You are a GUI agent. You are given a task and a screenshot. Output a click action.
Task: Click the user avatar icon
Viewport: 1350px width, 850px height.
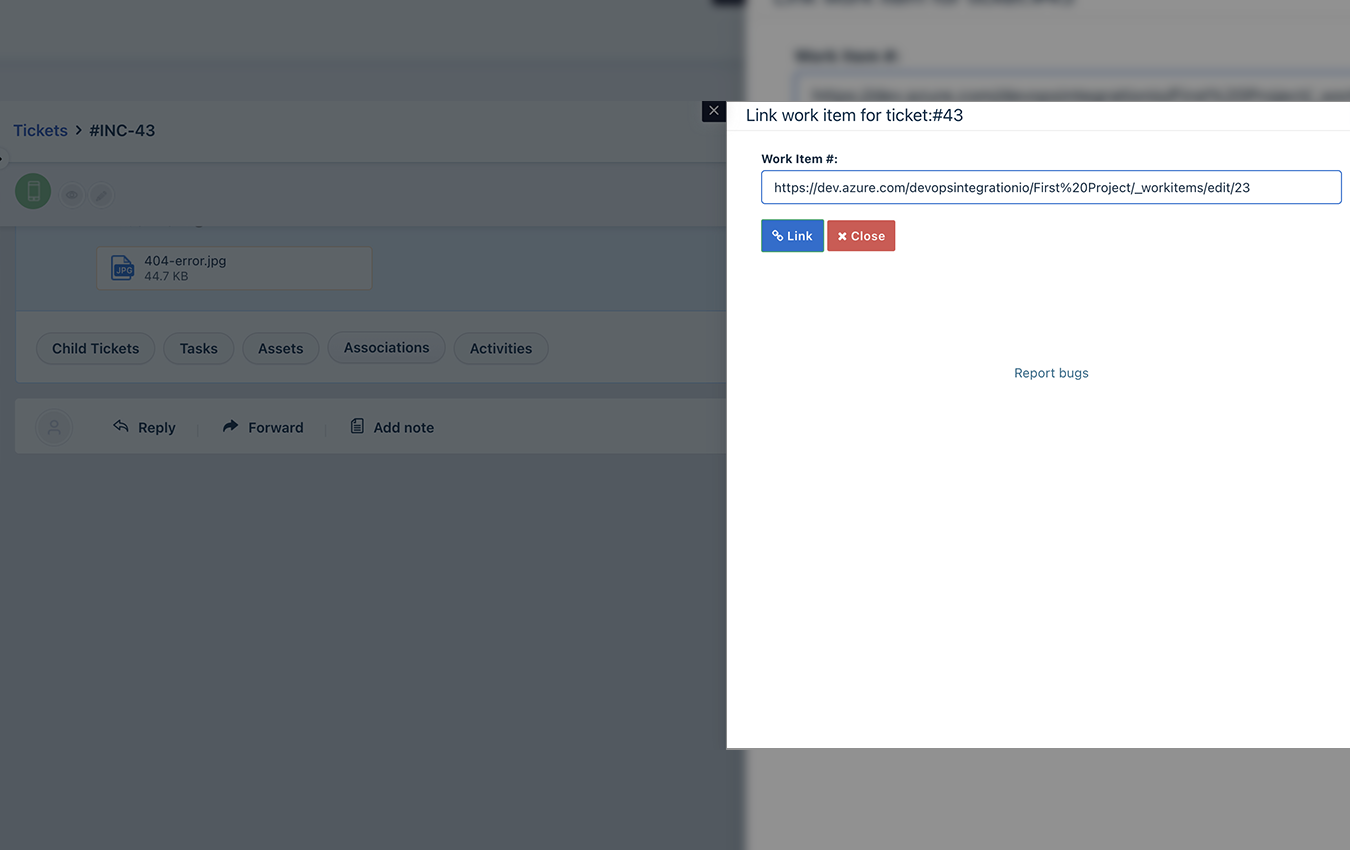tap(54, 427)
